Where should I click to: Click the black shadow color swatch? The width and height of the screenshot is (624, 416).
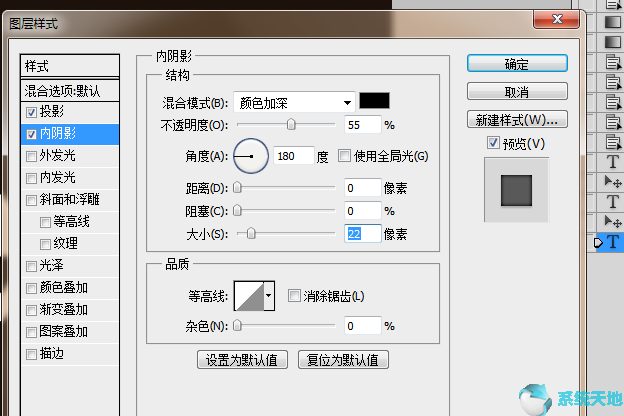(374, 100)
